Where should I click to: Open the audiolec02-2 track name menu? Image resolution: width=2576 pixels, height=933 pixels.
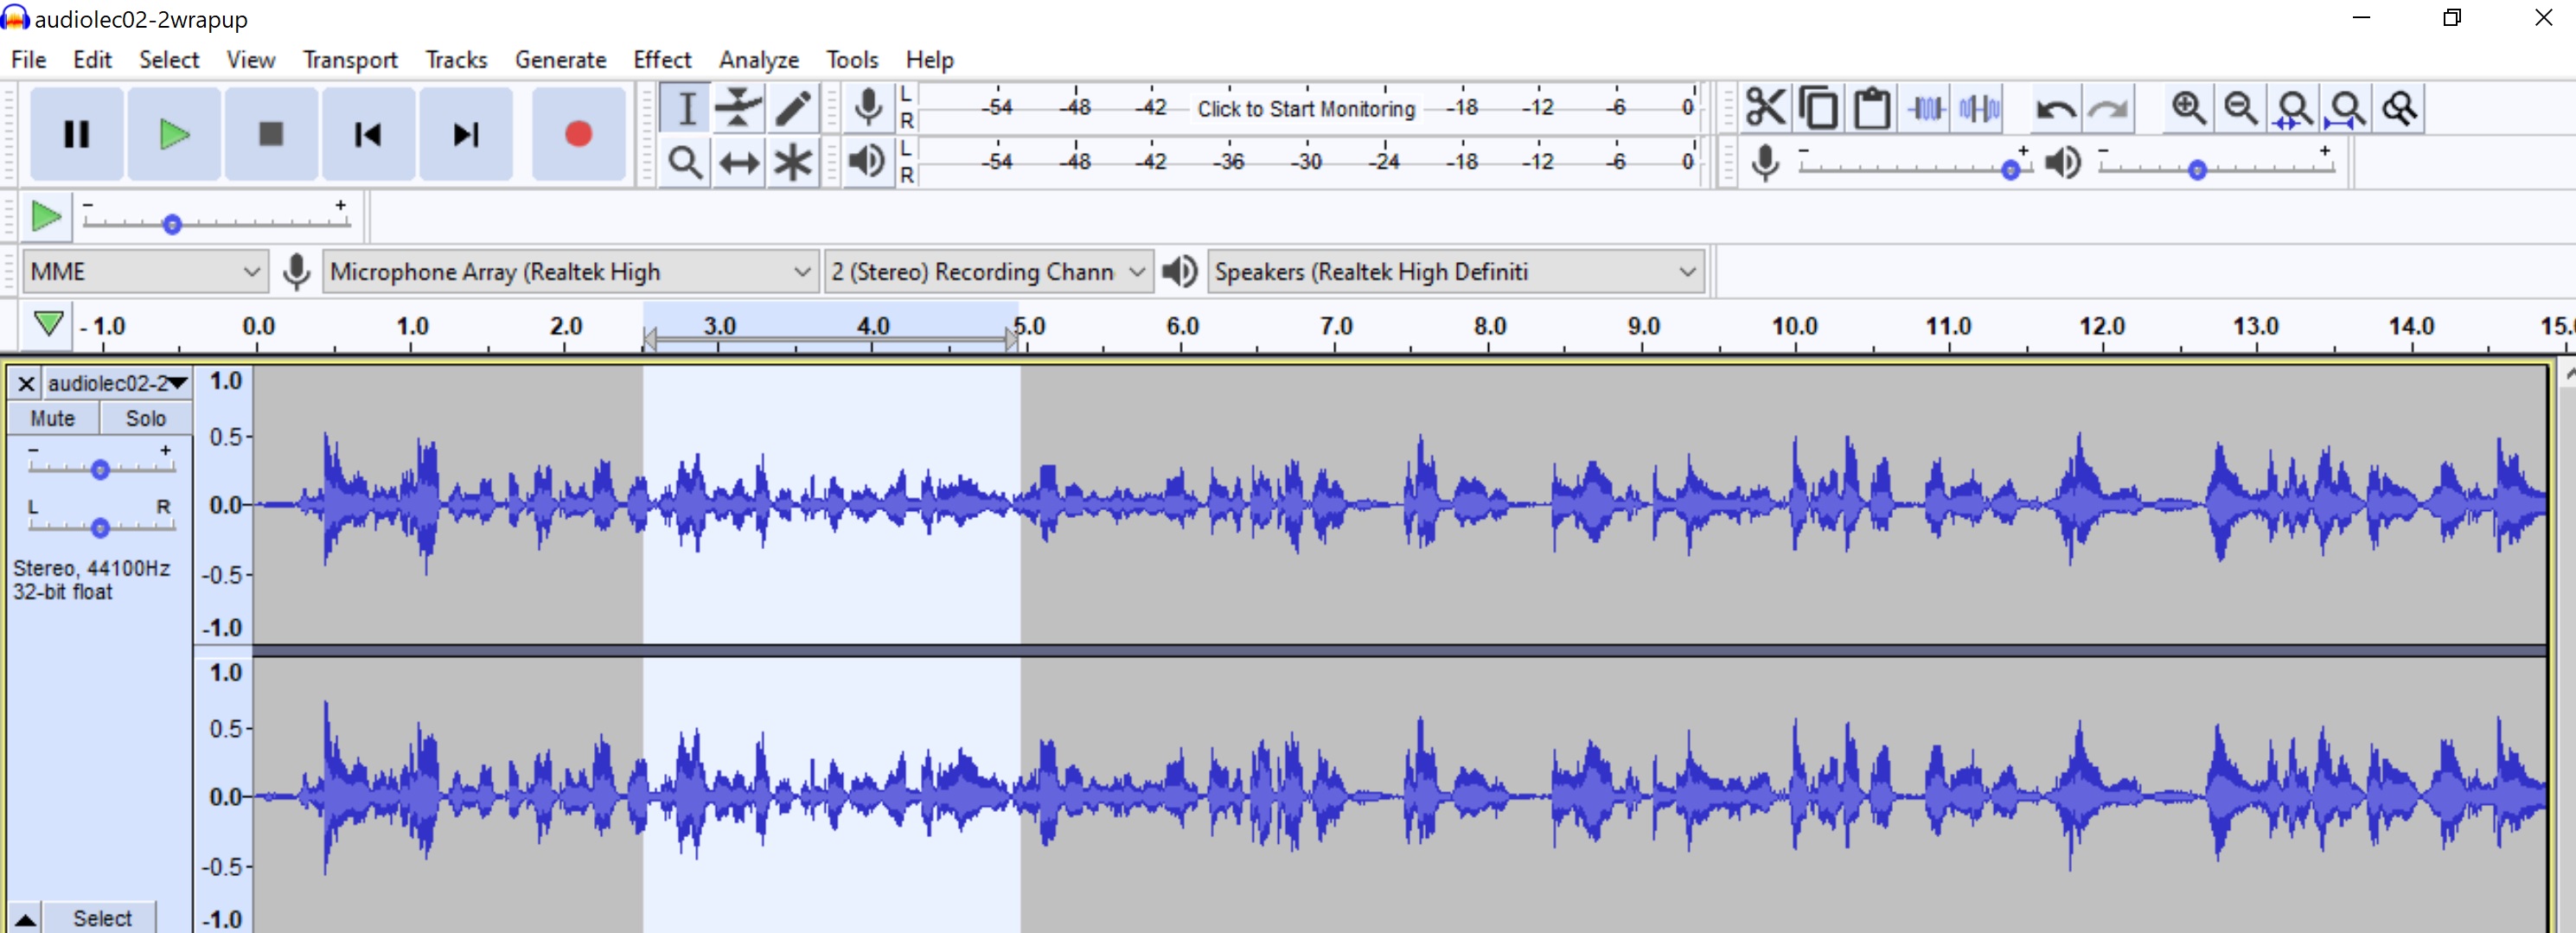pyautogui.click(x=117, y=383)
